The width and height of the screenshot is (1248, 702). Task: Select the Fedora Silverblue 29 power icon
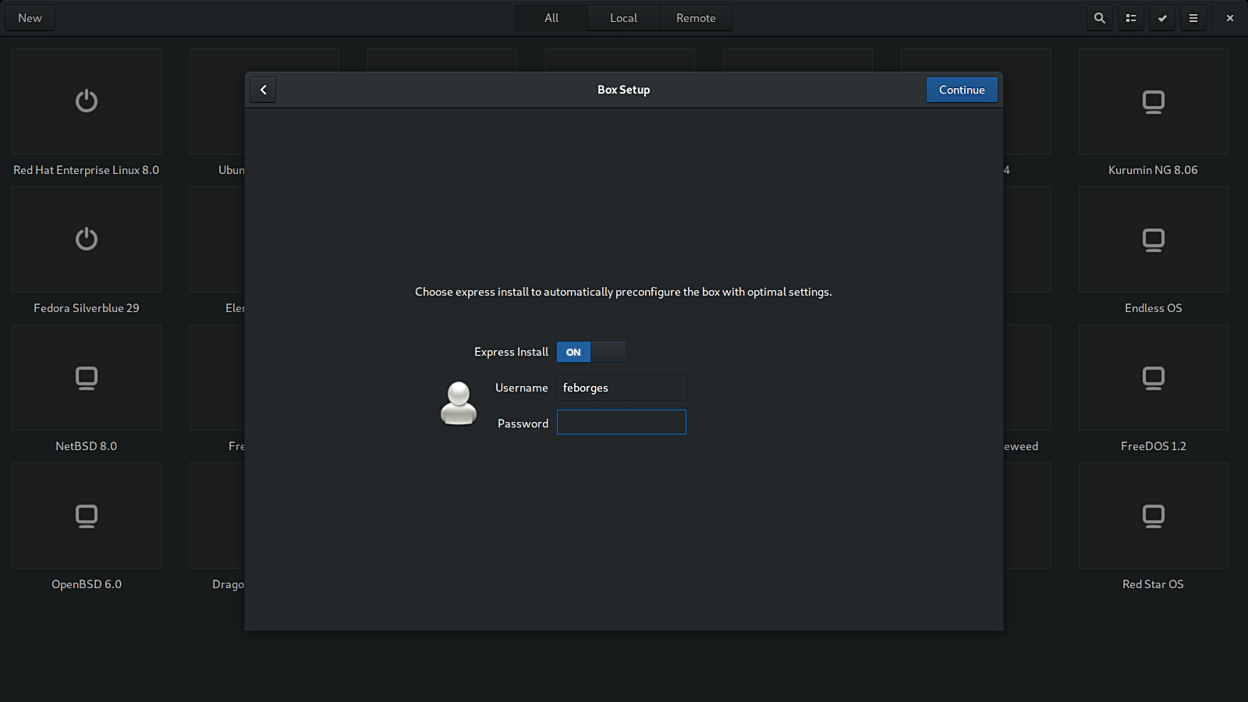point(86,239)
